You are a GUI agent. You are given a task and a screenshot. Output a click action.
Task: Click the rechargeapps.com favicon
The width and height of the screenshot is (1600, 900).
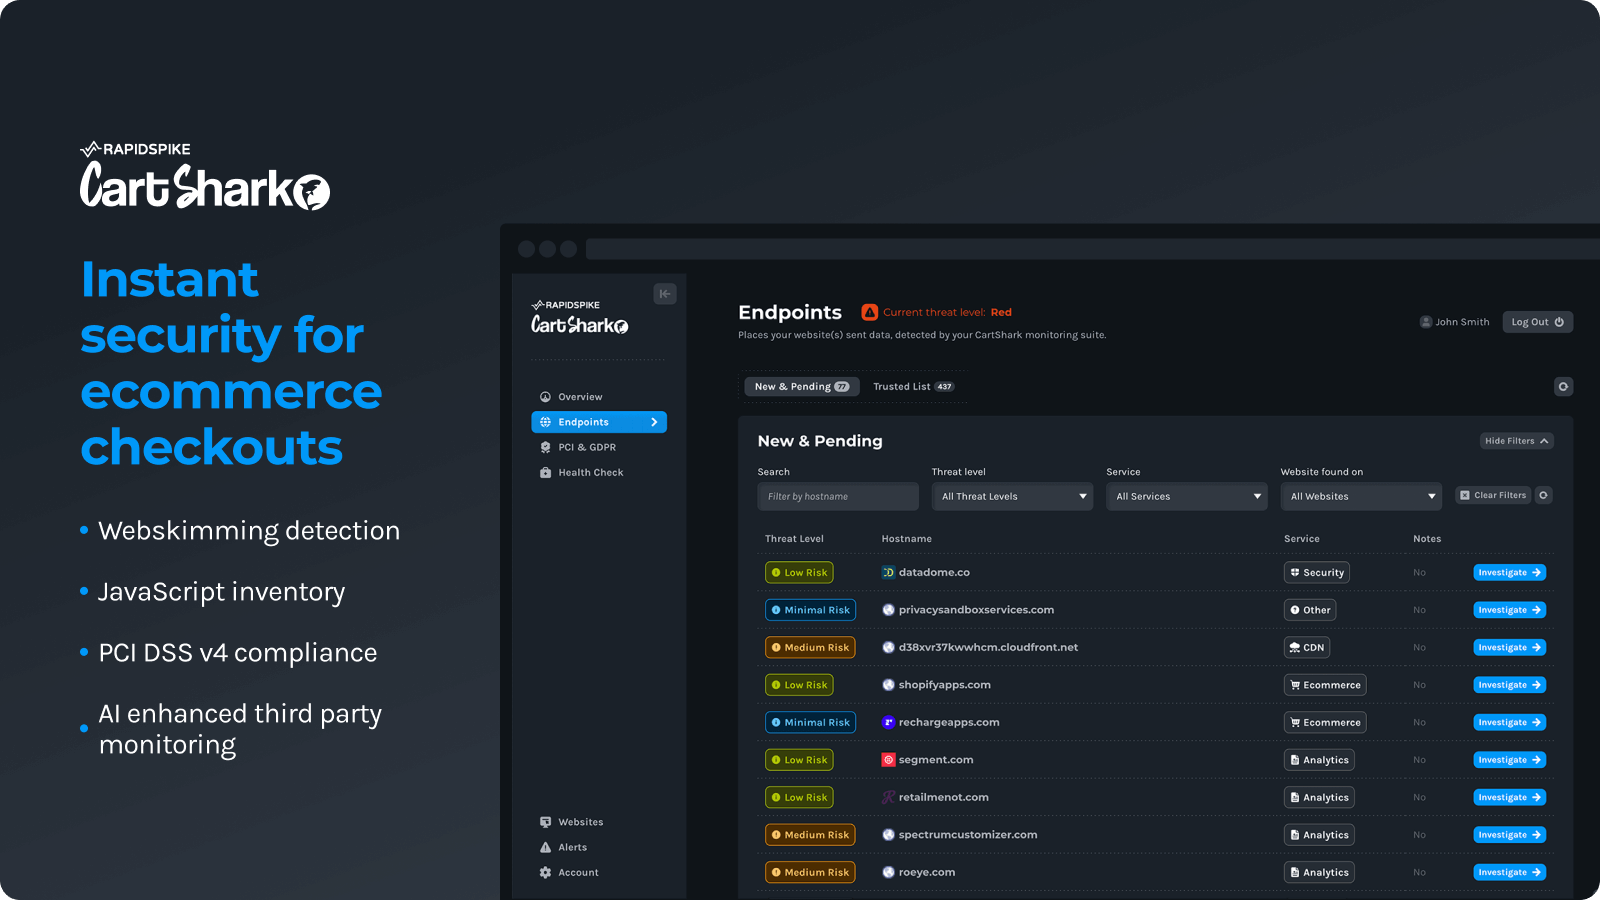point(888,722)
